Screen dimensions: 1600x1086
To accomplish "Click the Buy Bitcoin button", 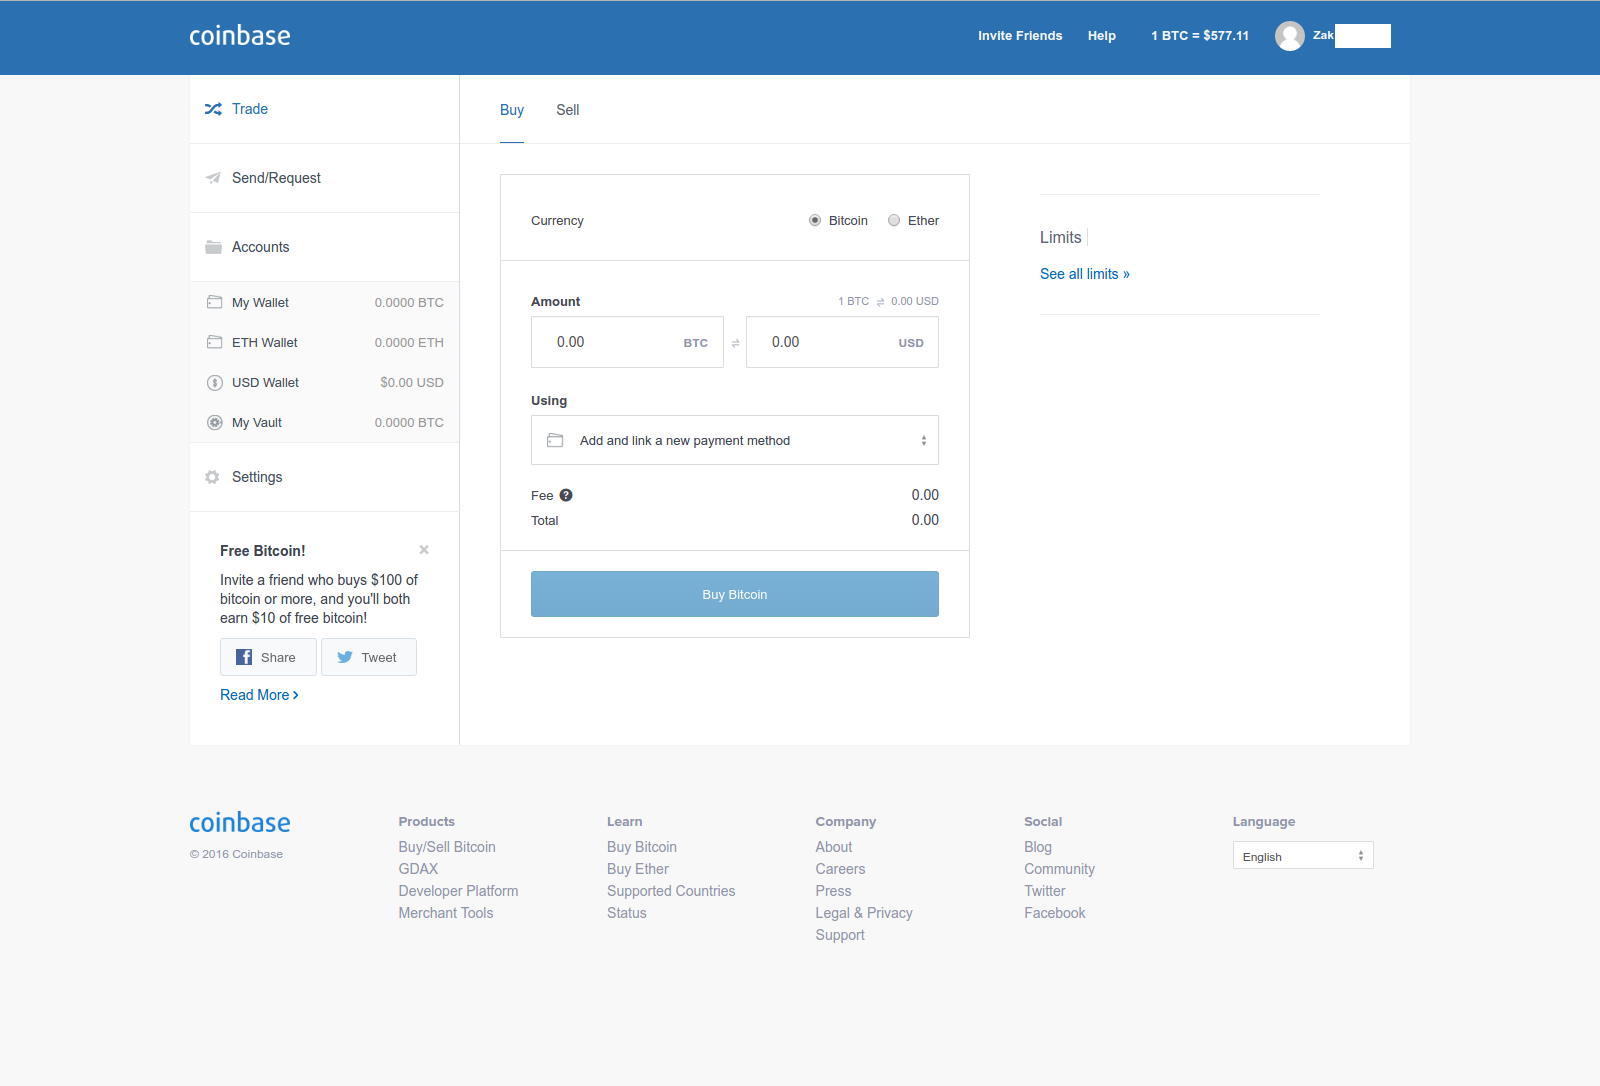I will tap(735, 594).
